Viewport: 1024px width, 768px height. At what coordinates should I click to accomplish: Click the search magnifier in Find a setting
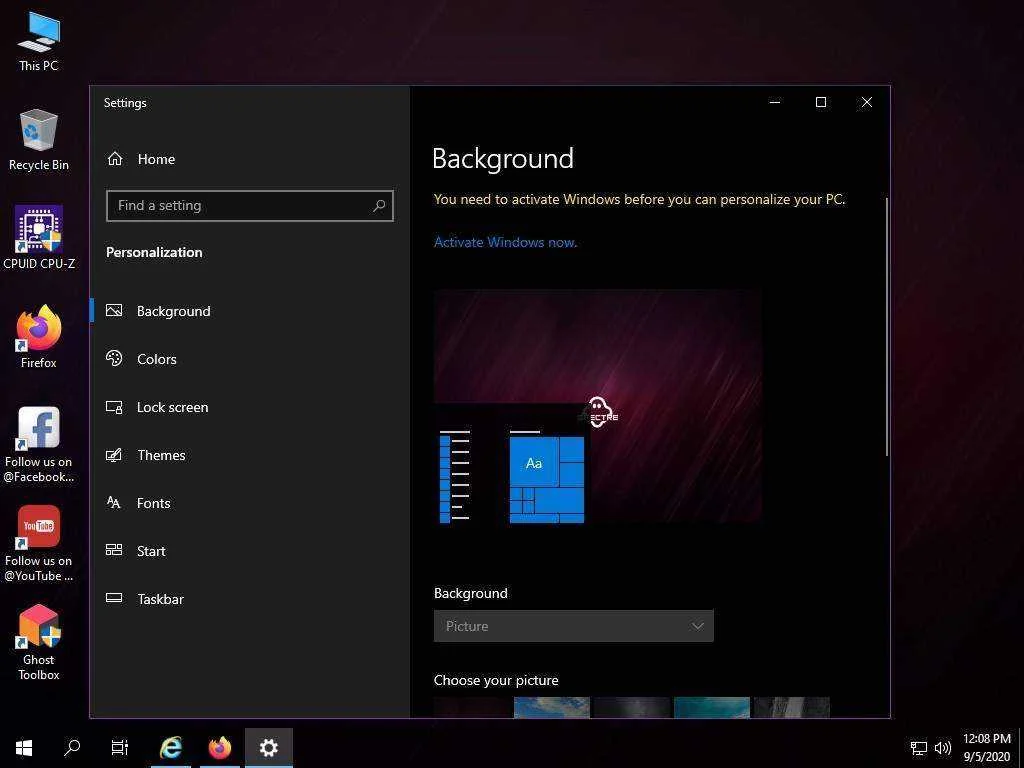379,206
